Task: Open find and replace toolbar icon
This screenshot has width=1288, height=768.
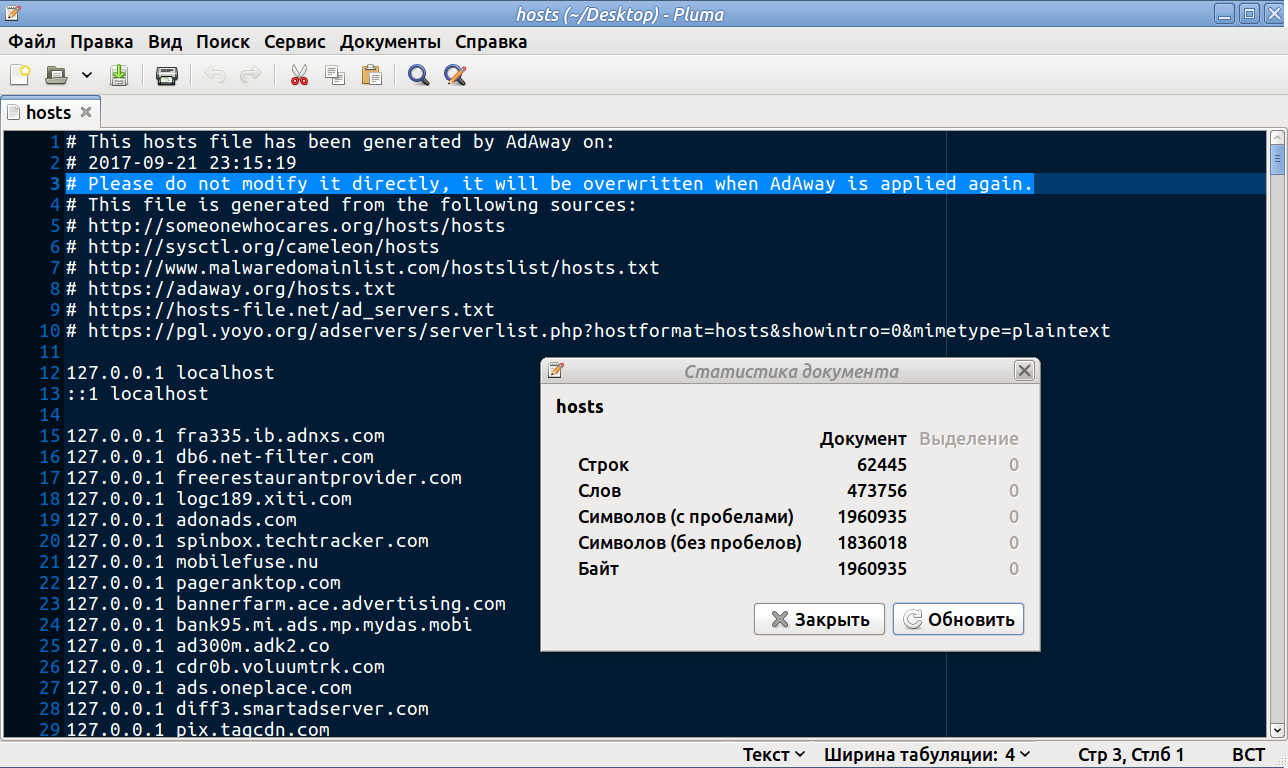Action: coord(455,75)
